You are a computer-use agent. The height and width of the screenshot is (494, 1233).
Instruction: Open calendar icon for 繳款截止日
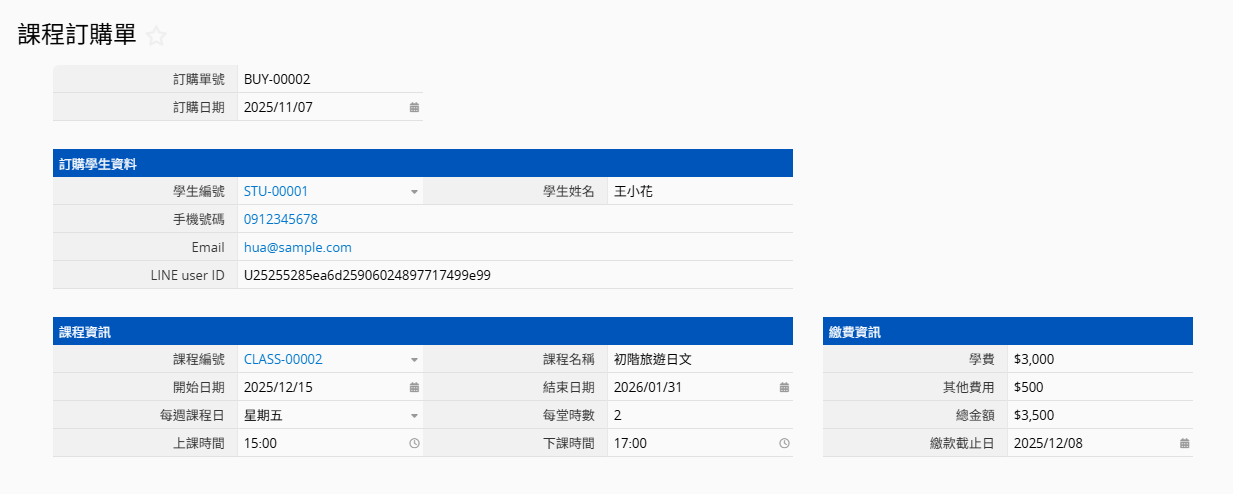(1184, 443)
